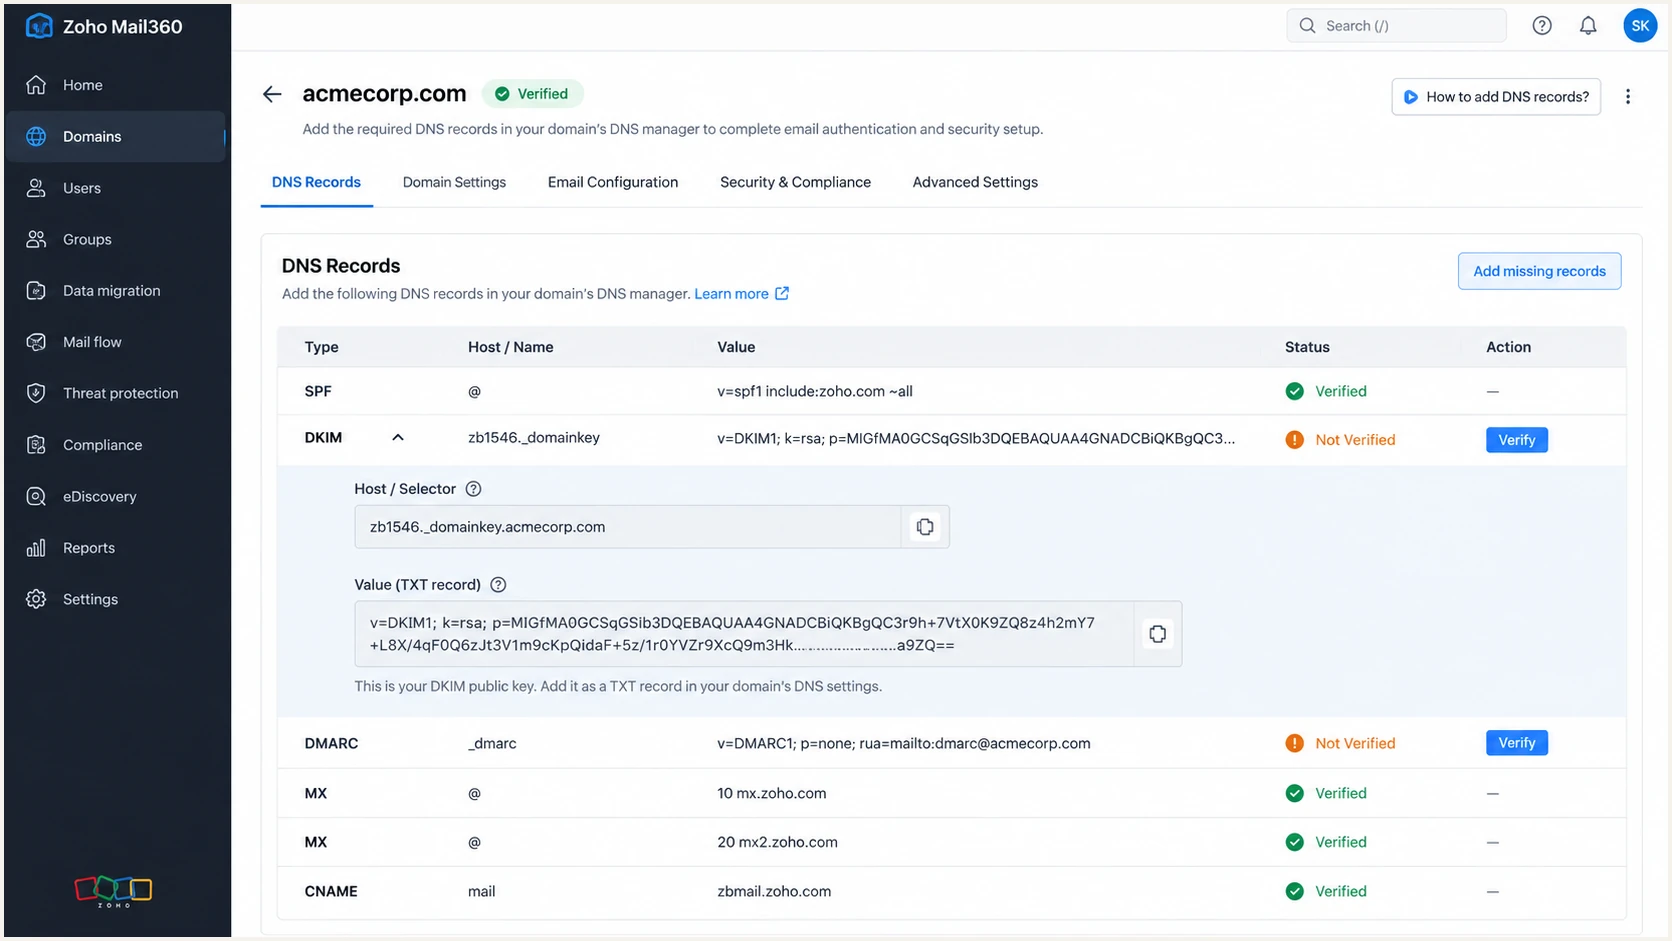Open help via question mark icon

click(x=1542, y=26)
